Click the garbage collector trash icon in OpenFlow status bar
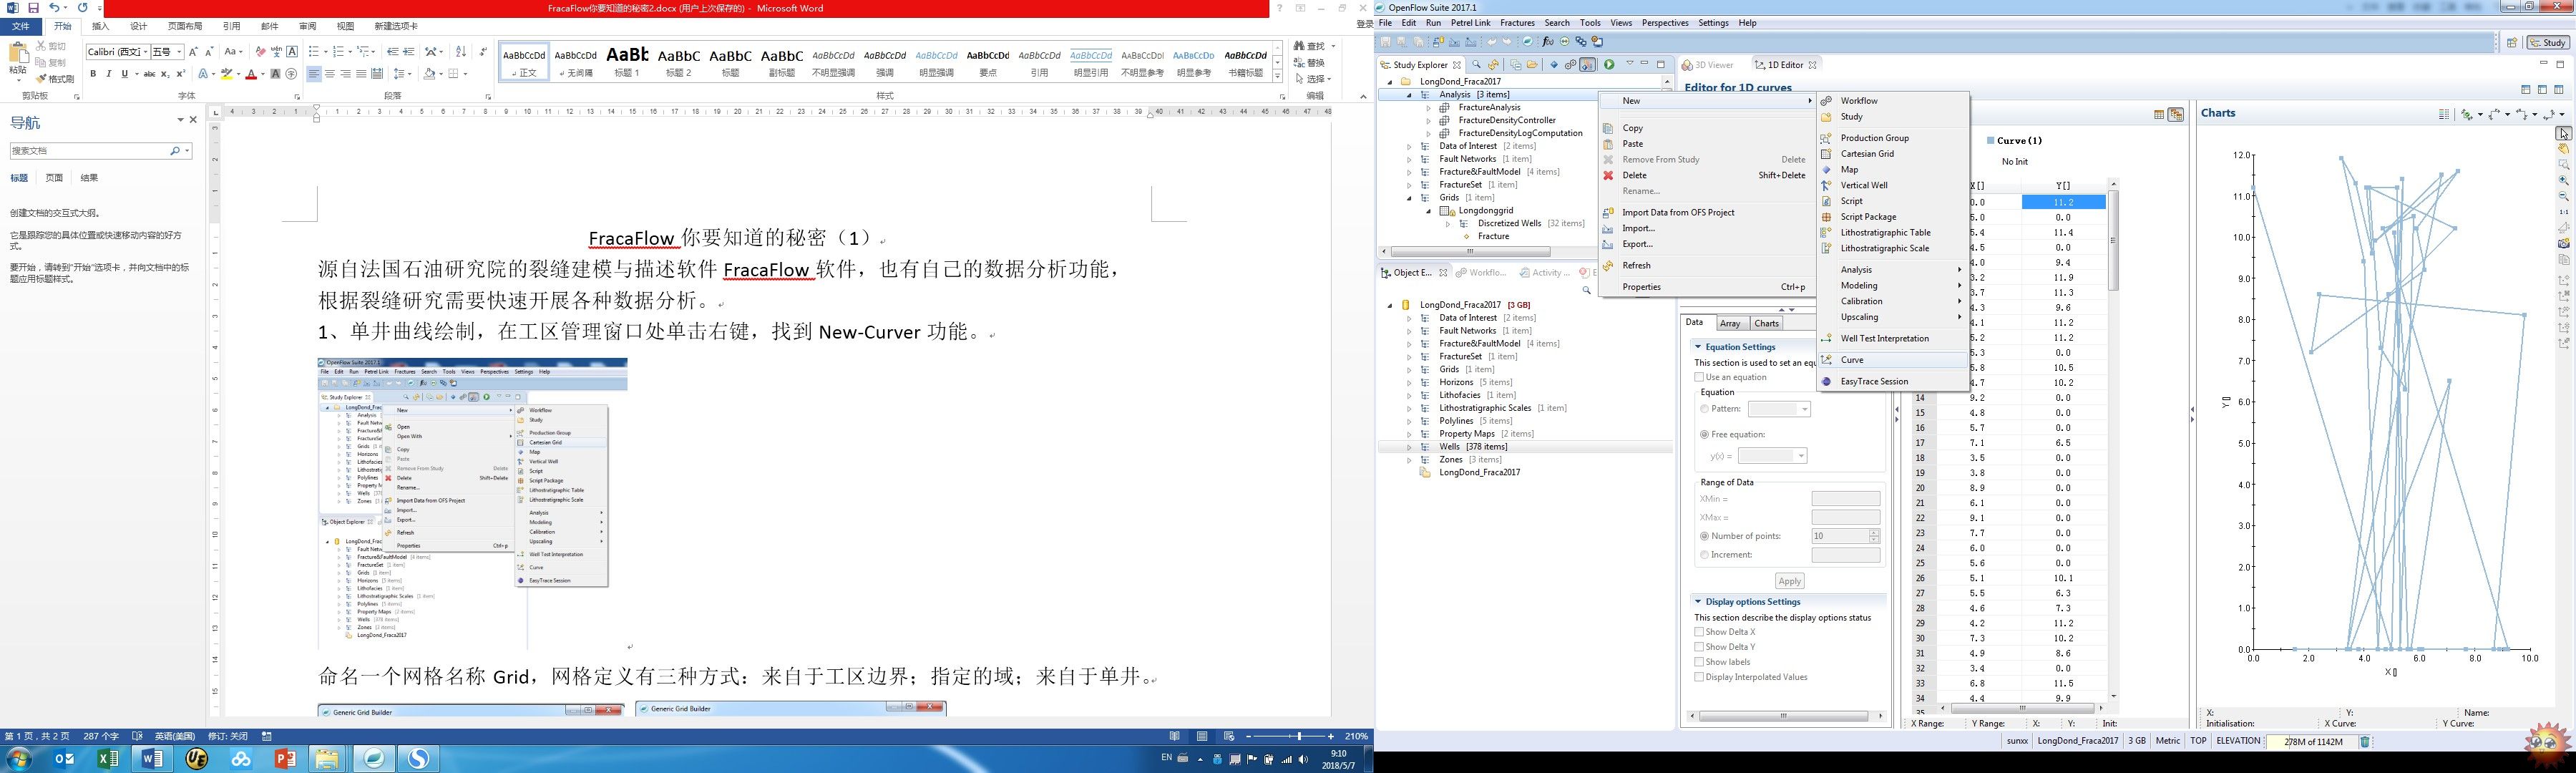This screenshot has width=2576, height=773. point(2365,742)
